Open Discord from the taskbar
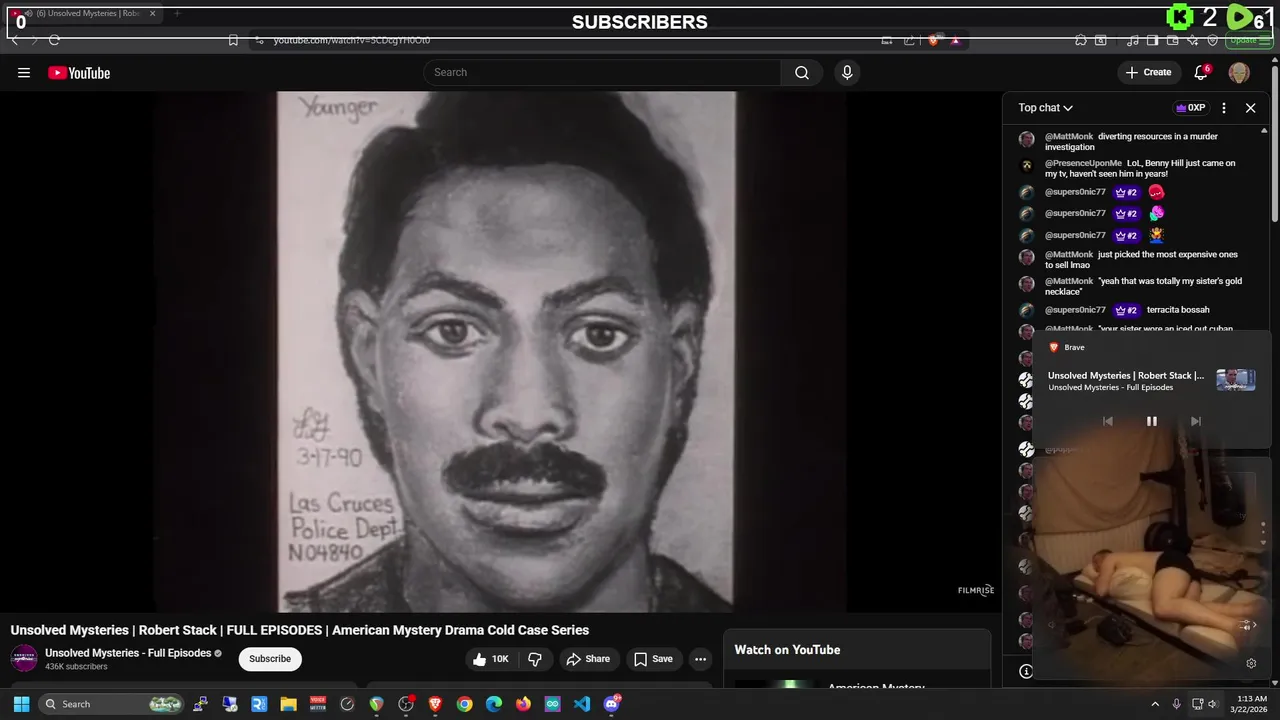Viewport: 1280px width, 720px height. coord(612,704)
